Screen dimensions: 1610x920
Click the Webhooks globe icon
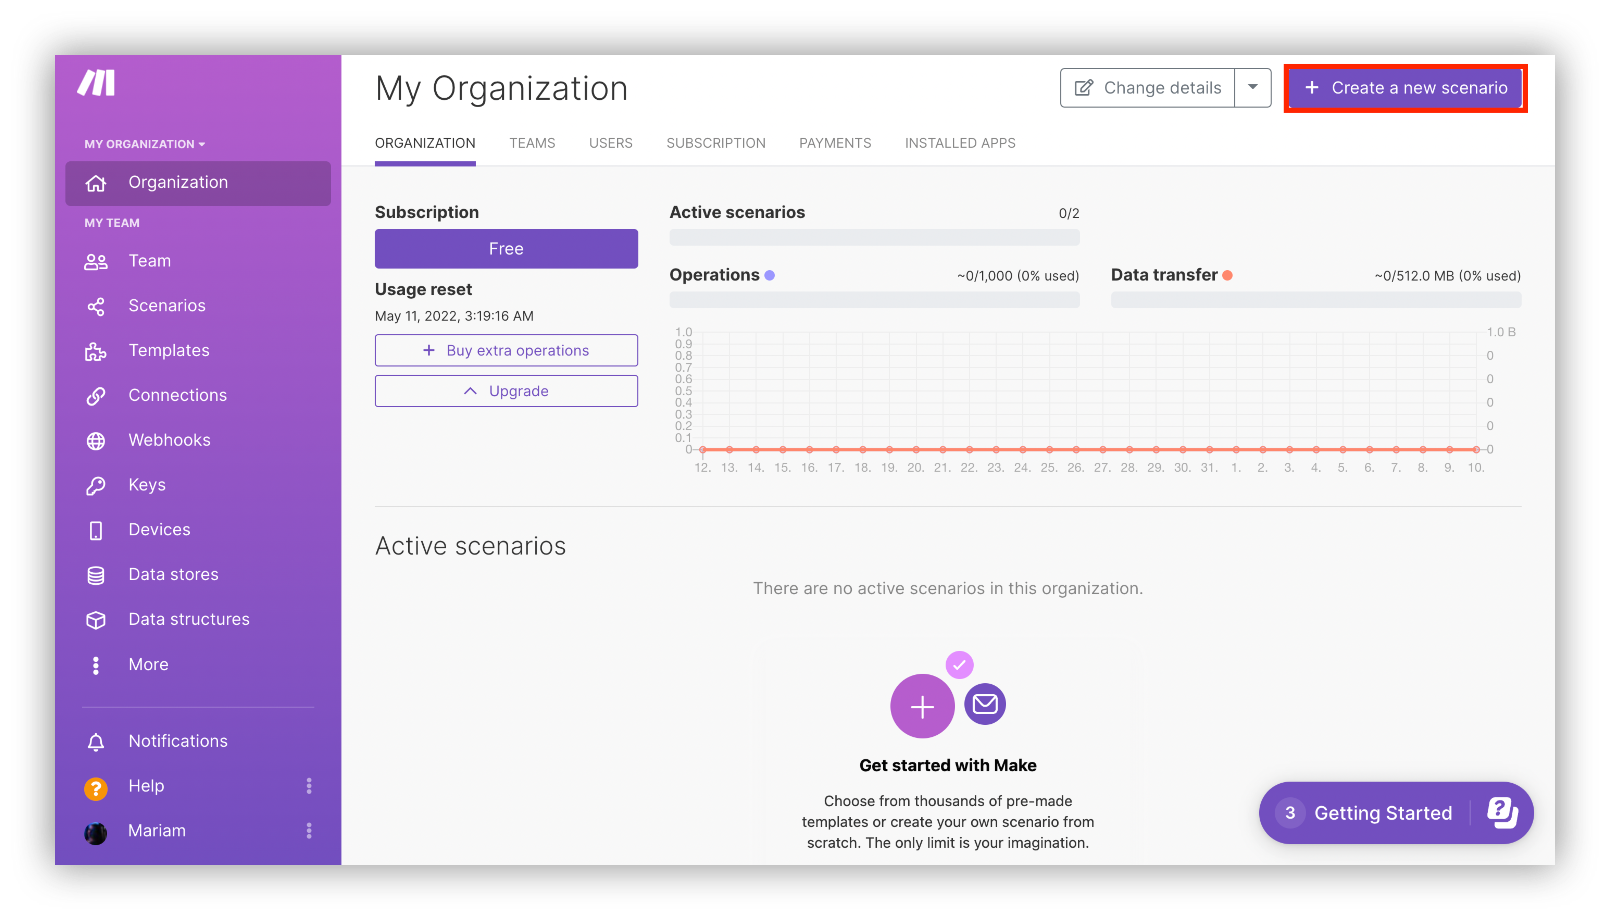(96, 441)
